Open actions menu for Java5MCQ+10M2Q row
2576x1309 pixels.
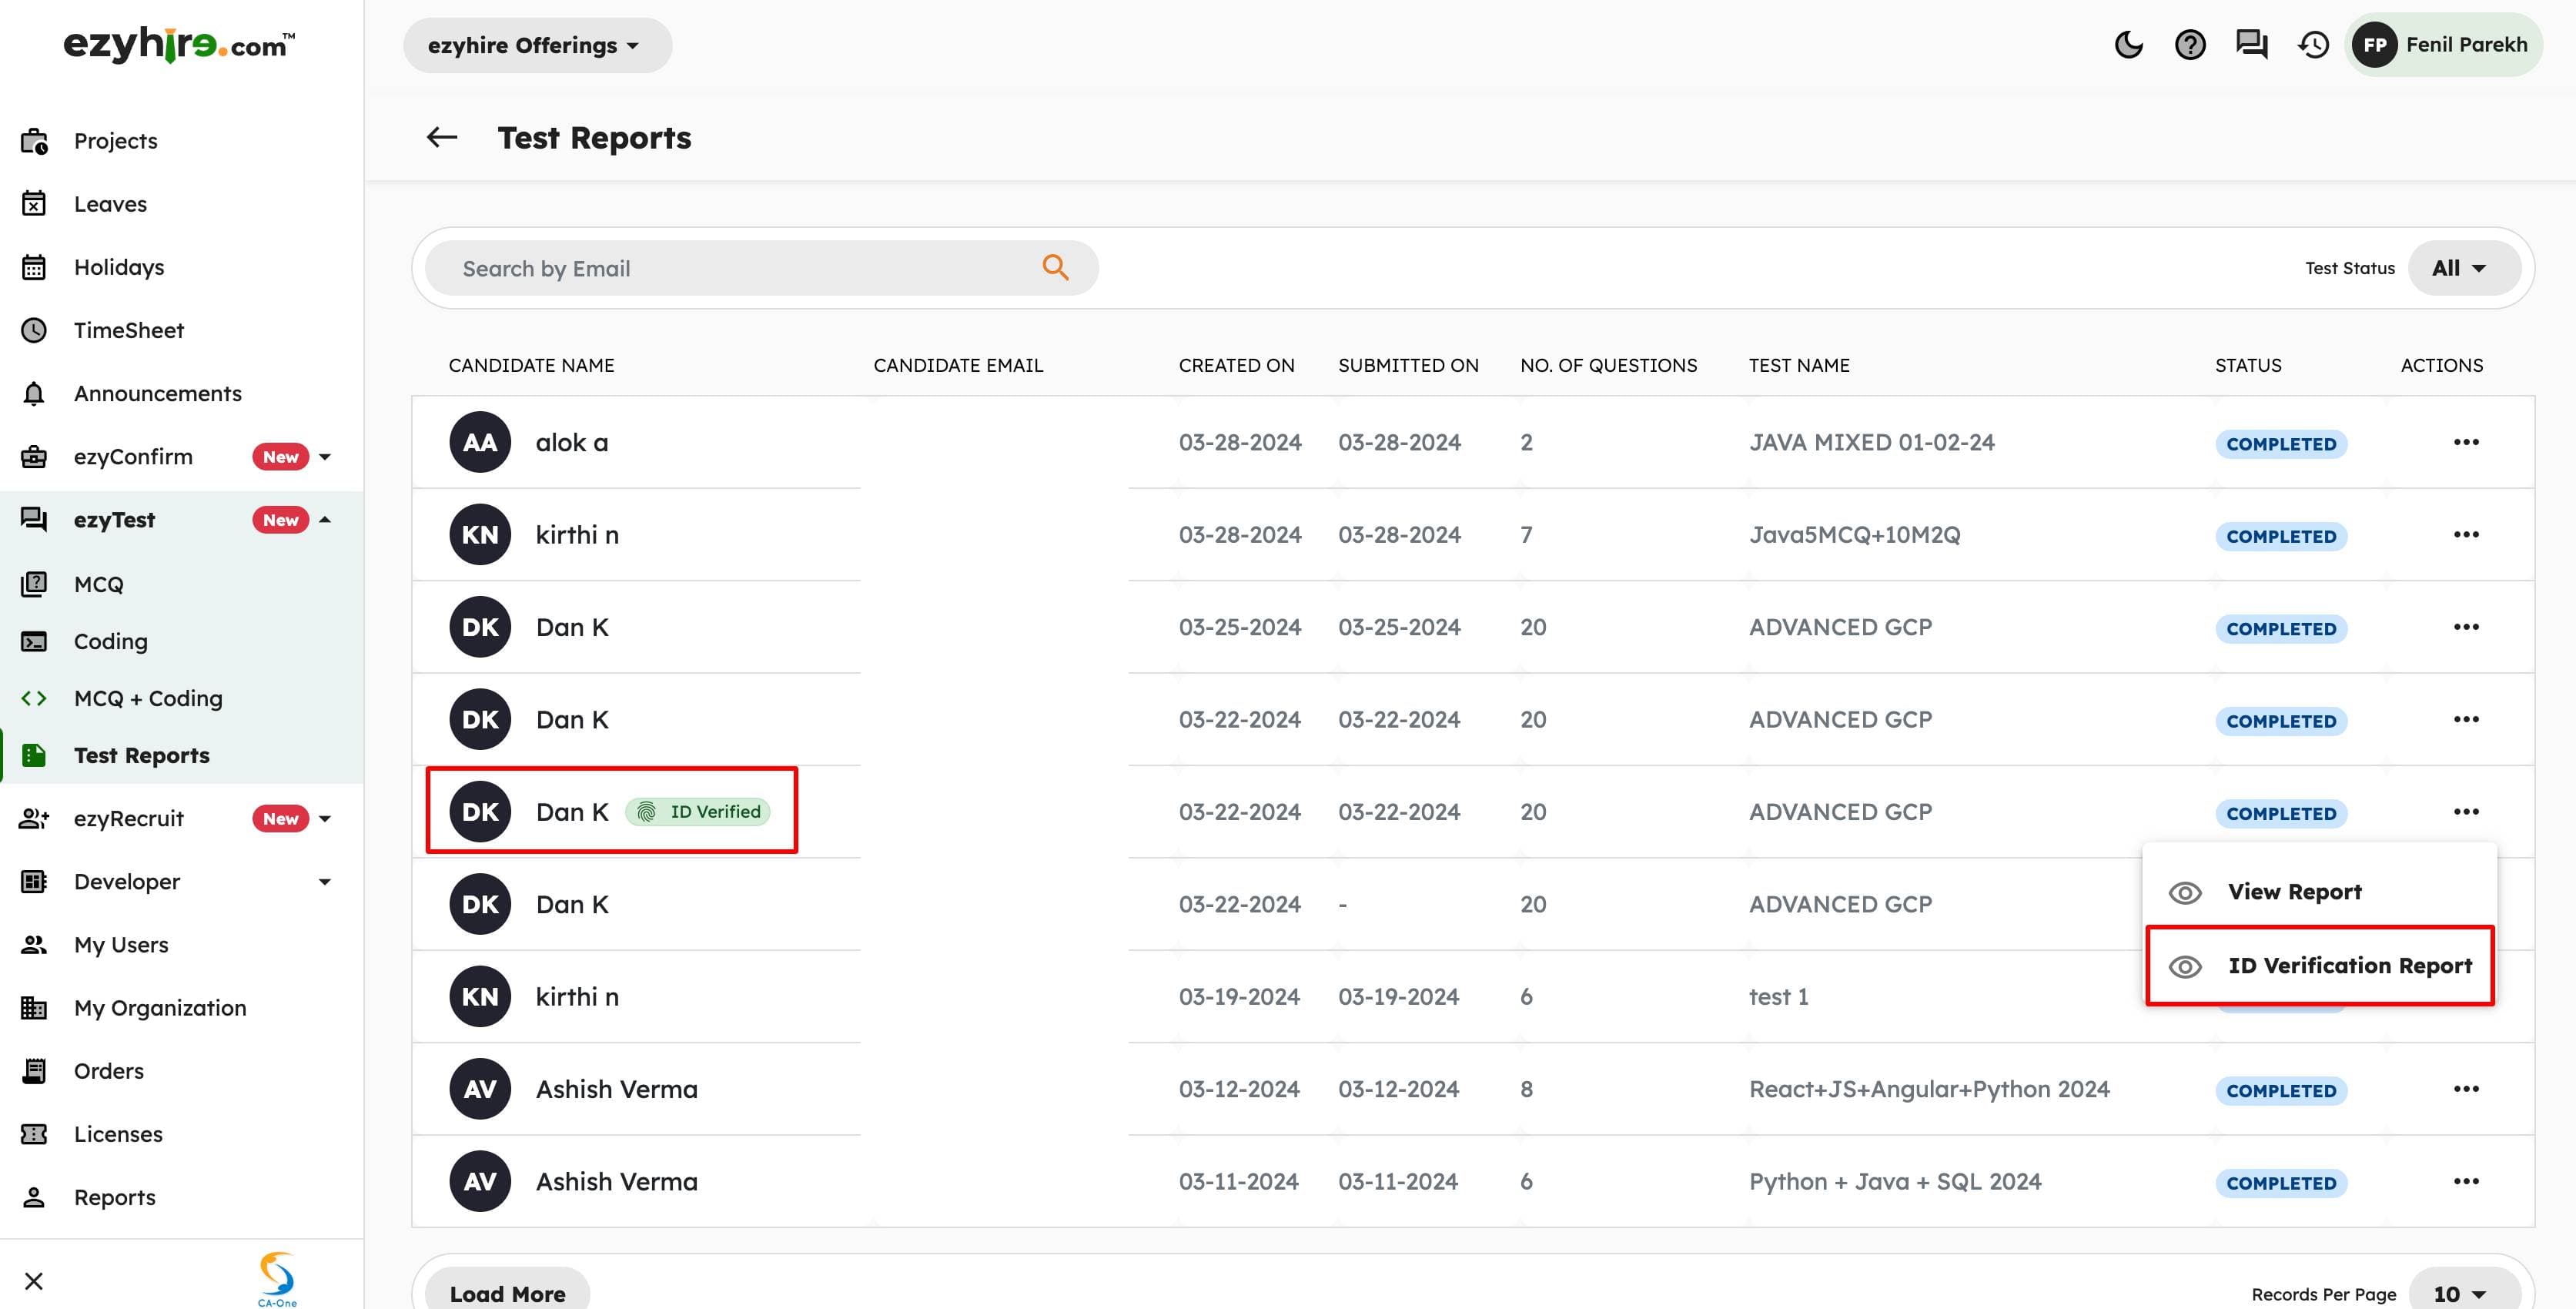tap(2466, 534)
